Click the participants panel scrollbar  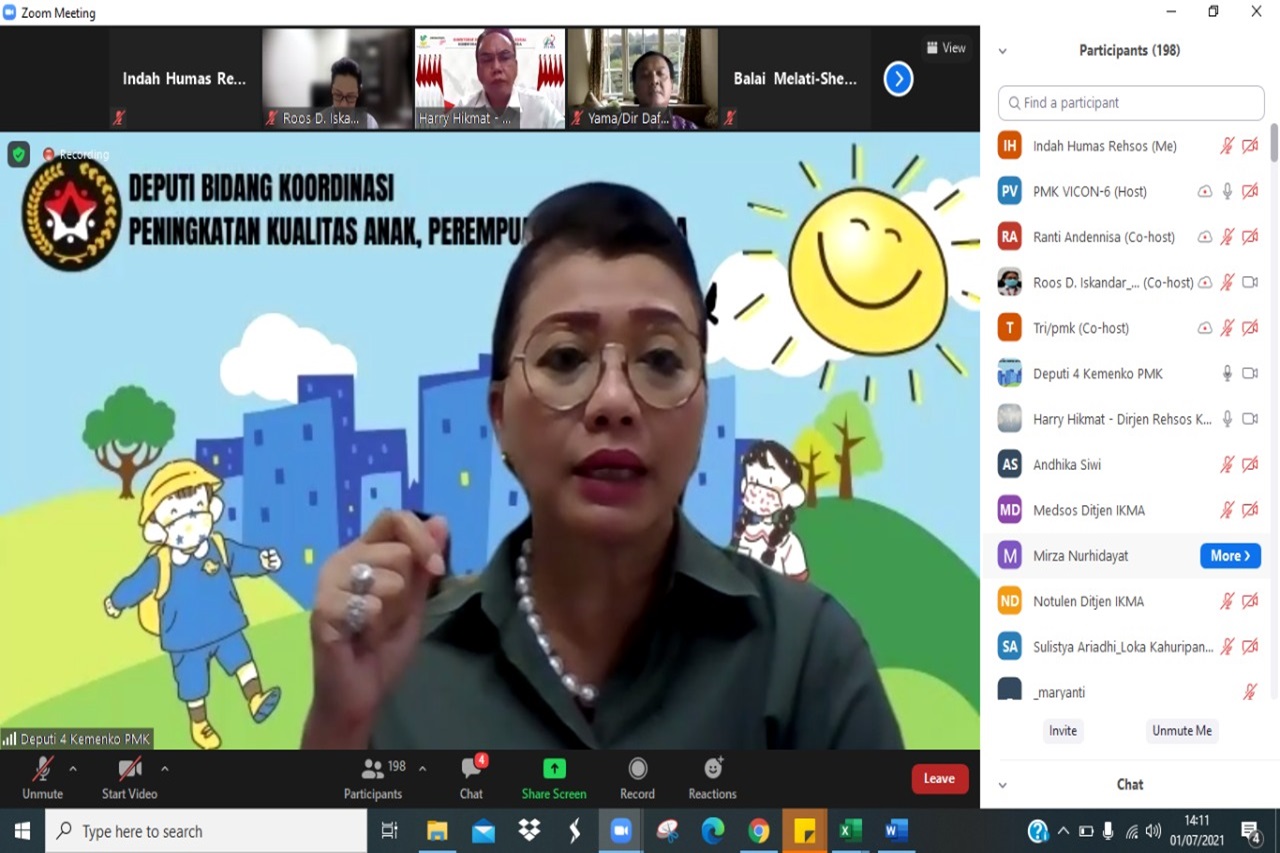click(x=1274, y=142)
